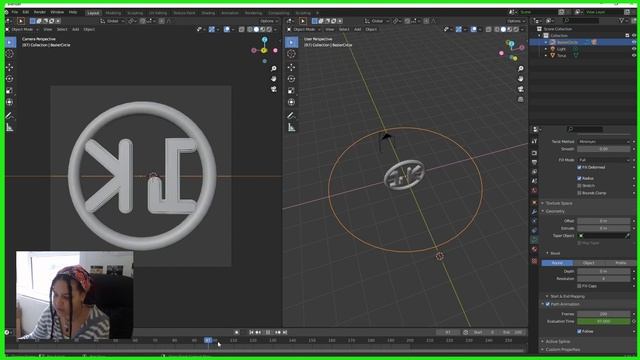Collapse the Geometry panel

coord(555,211)
